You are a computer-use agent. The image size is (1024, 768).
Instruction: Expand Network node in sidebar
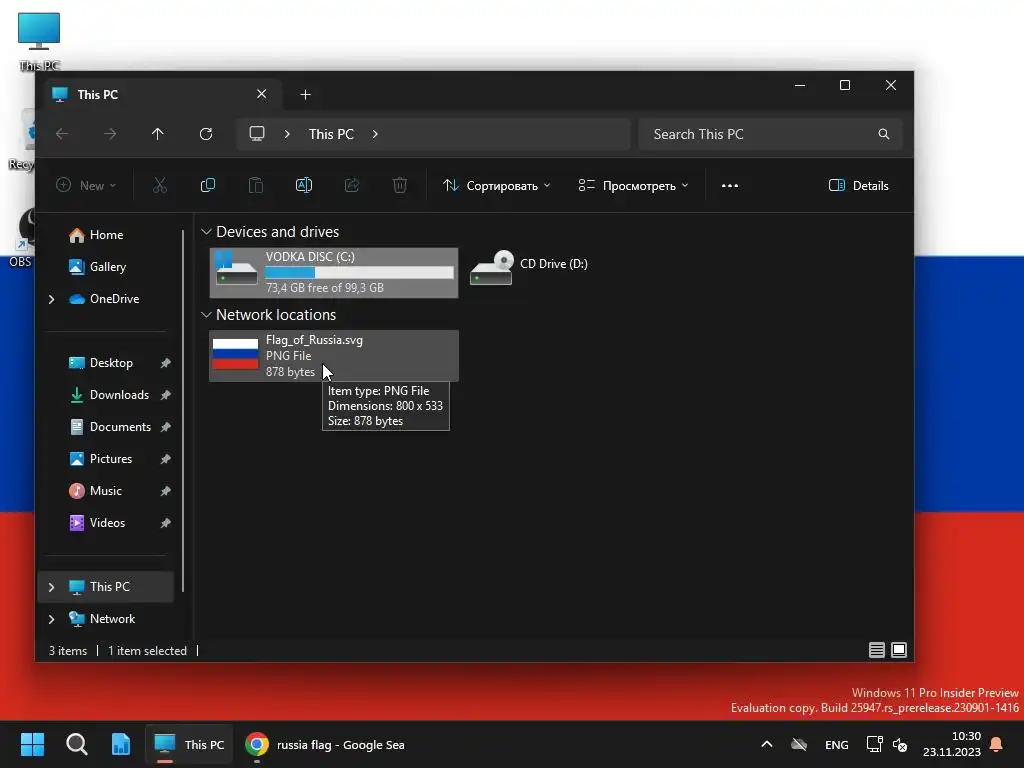pos(52,619)
